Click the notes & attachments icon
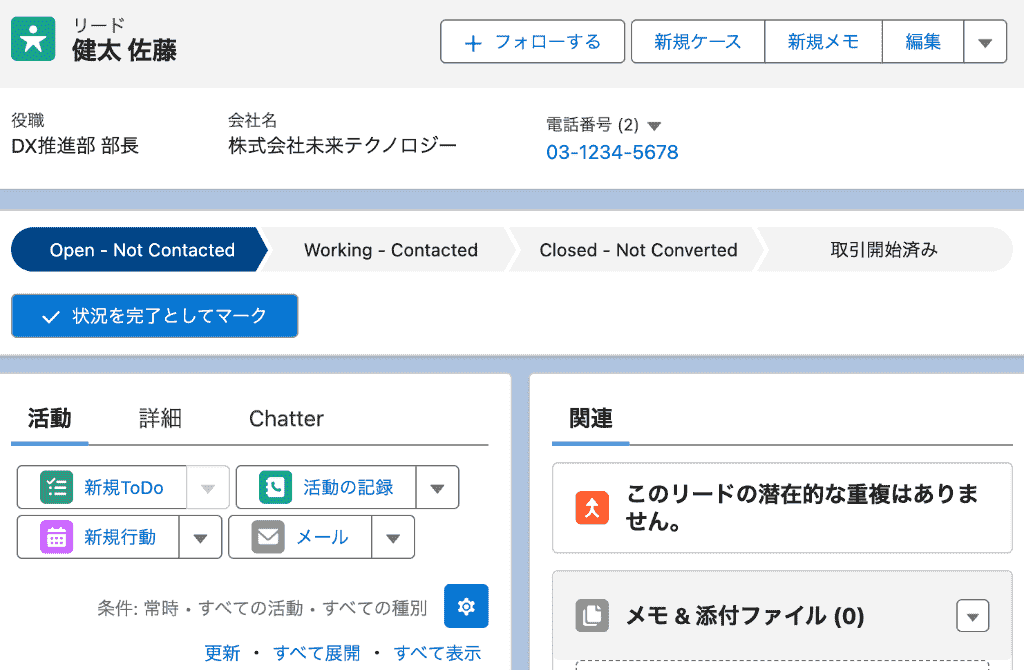The image size is (1024, 670). [592, 616]
